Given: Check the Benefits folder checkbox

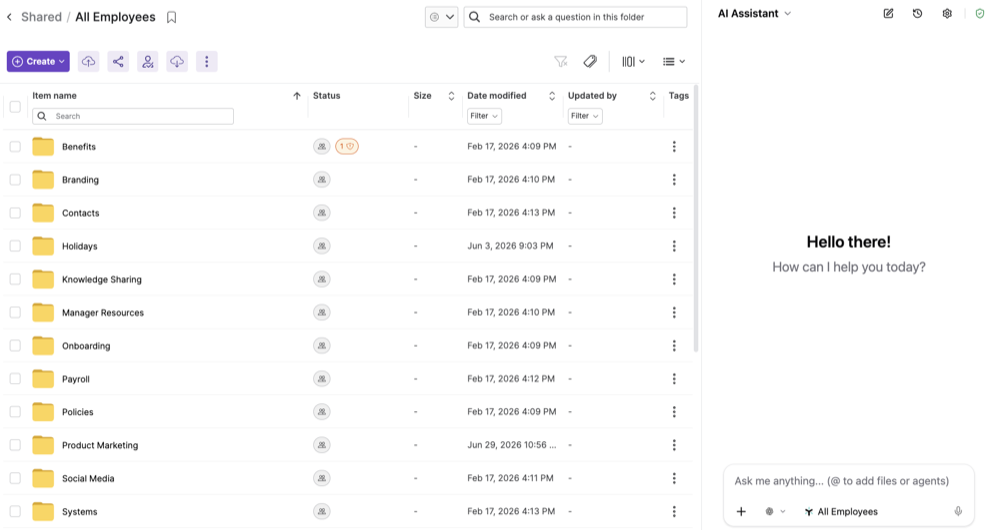Looking at the screenshot, I should pyautogui.click(x=15, y=147).
